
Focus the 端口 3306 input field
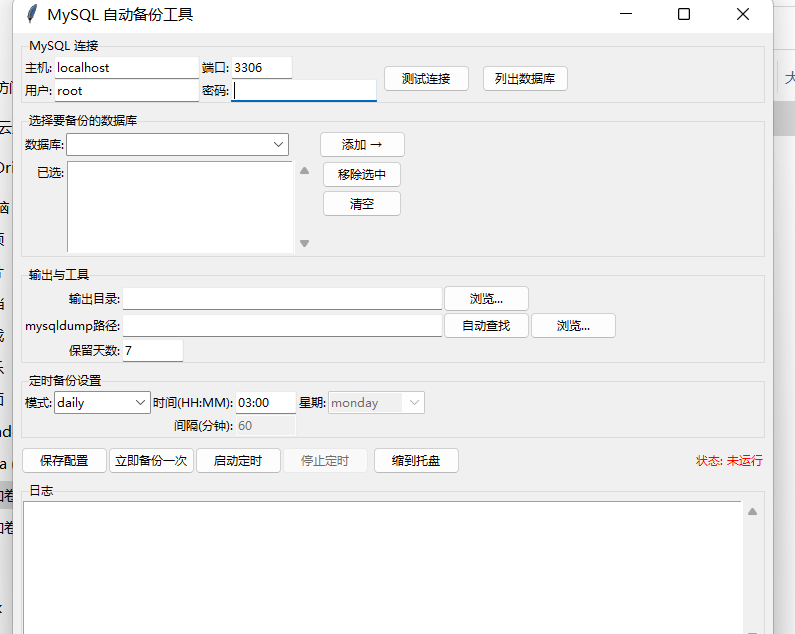point(262,67)
